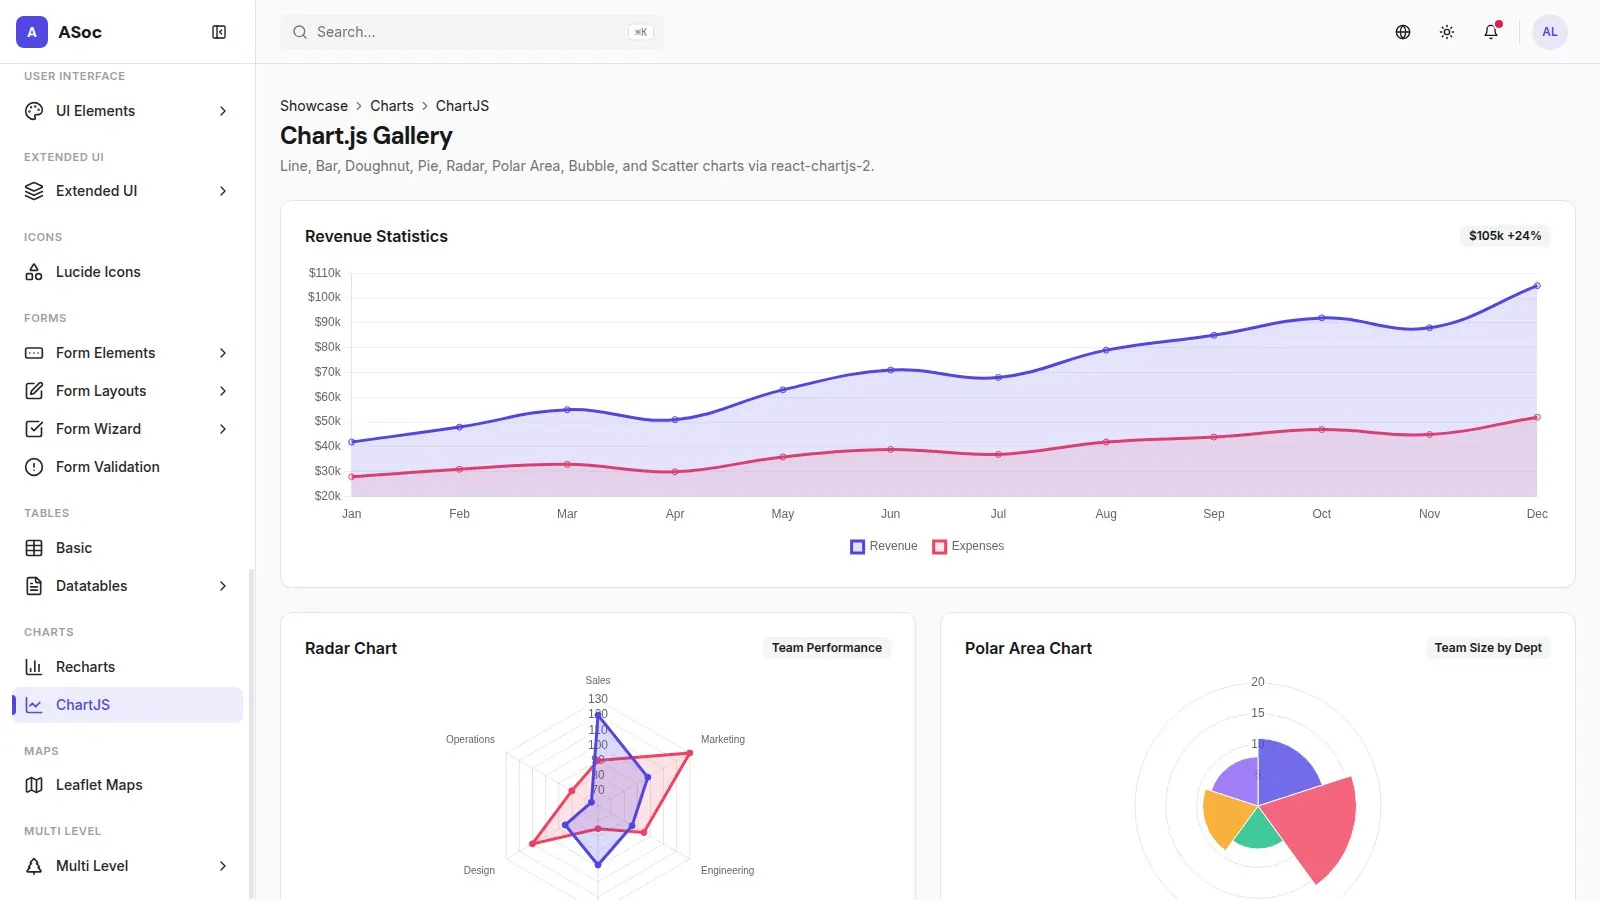Expand the Form Elements submenu chevron

coord(223,353)
